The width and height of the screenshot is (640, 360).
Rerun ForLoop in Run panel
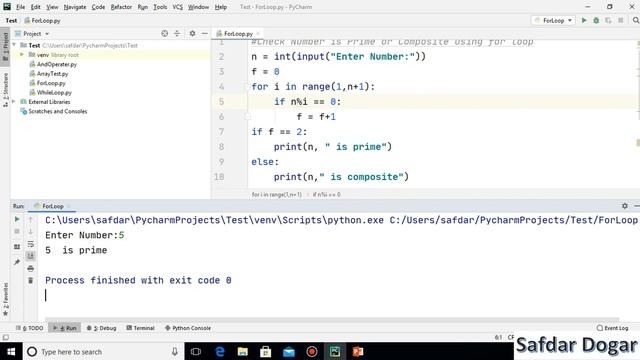pyautogui.click(x=17, y=219)
